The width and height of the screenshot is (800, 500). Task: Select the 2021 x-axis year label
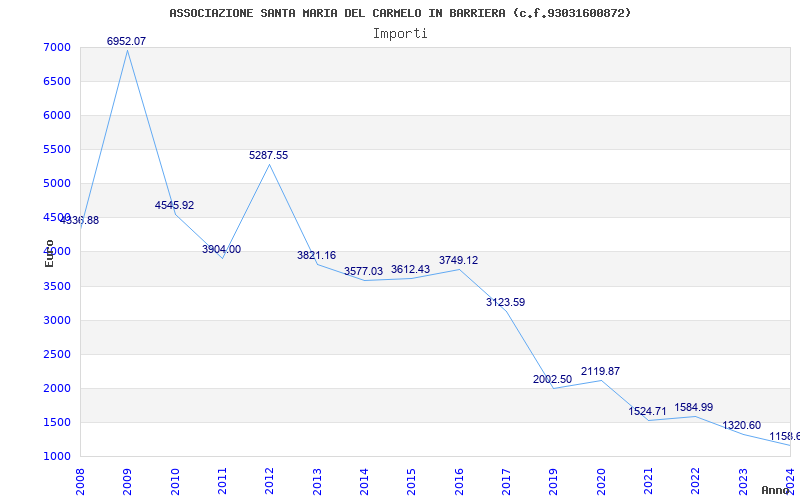(x=648, y=482)
